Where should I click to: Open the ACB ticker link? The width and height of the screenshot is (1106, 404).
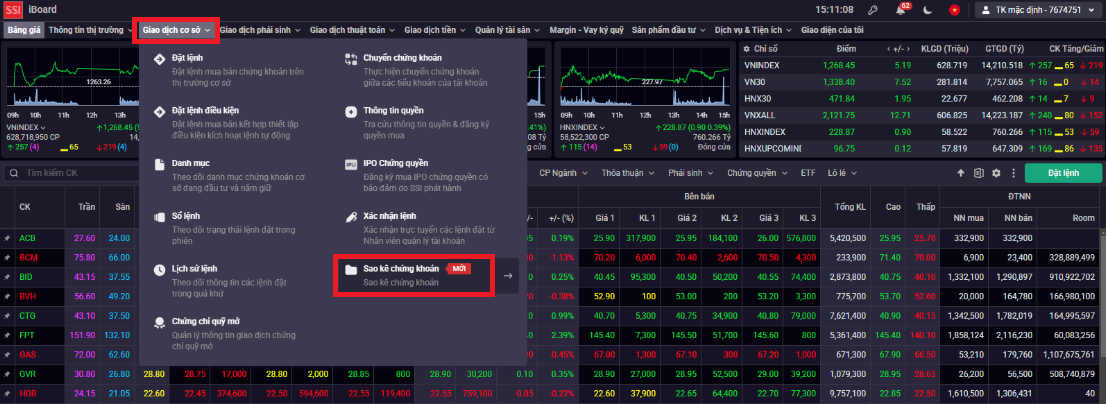[x=28, y=238]
